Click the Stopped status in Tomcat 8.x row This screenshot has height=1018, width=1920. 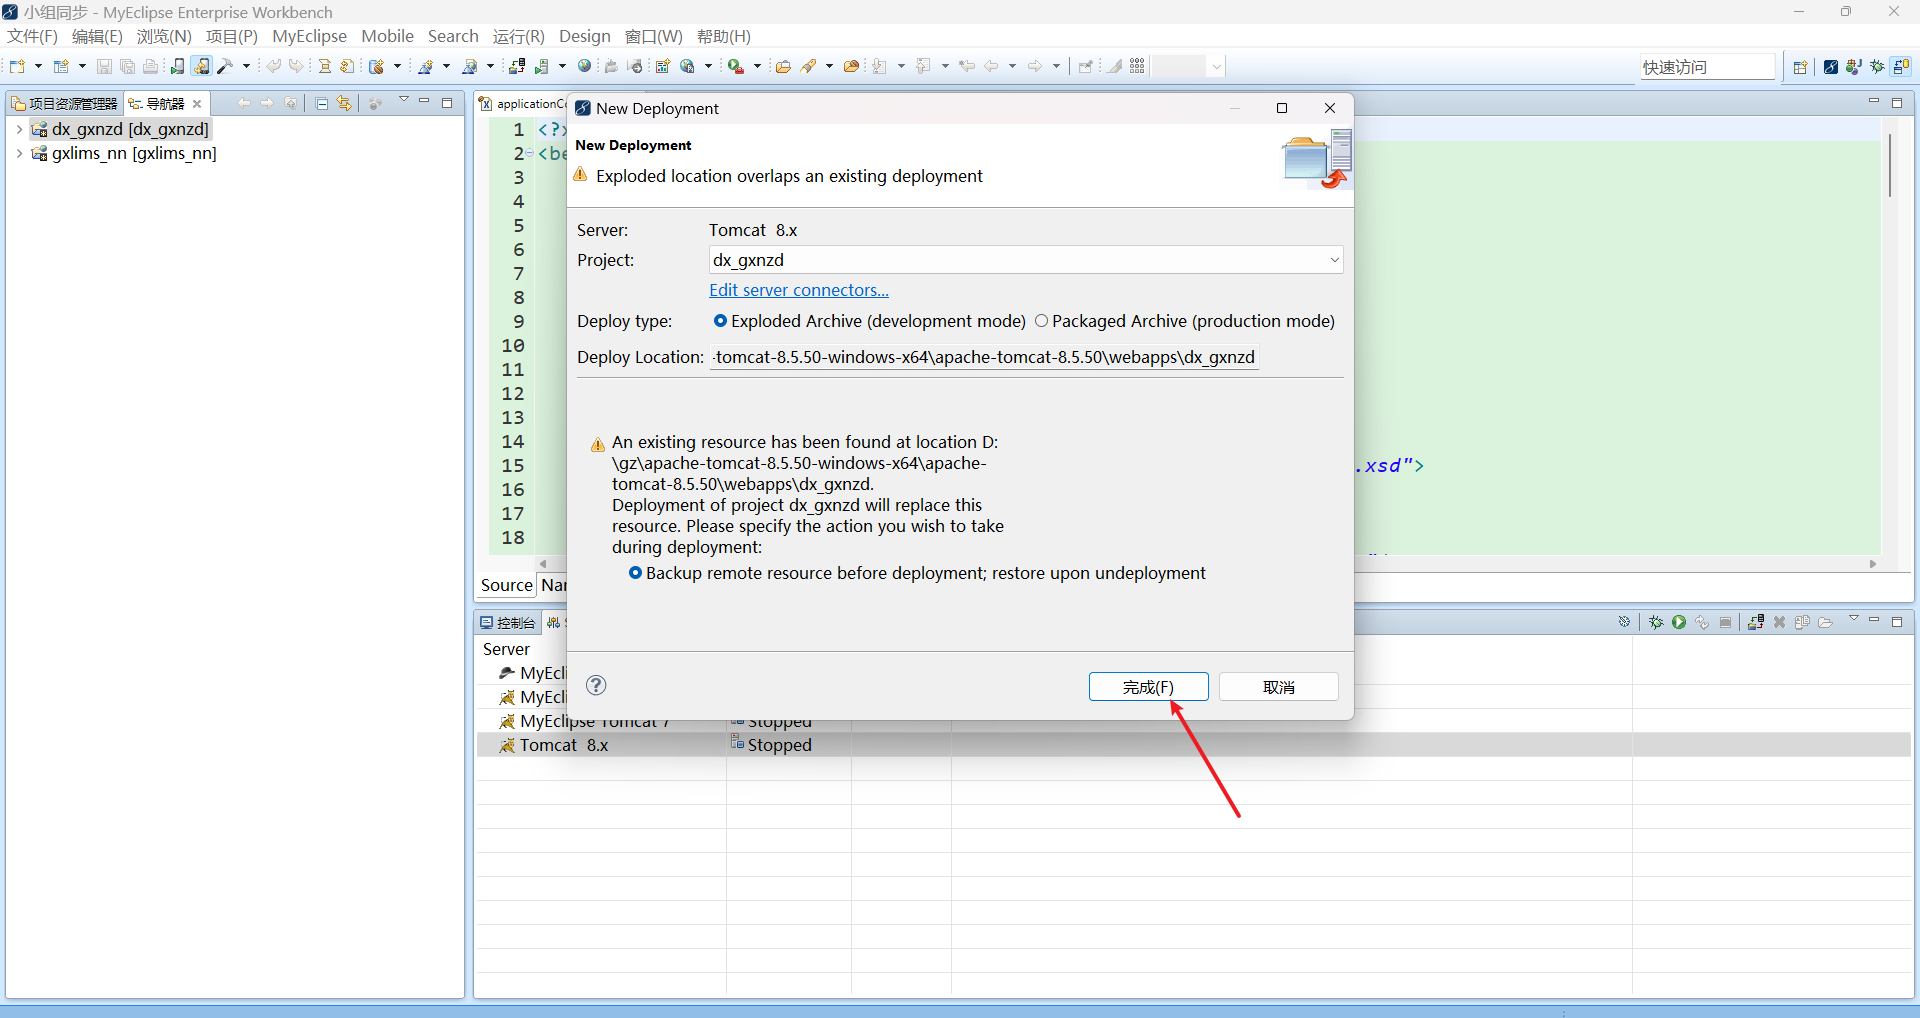779,745
